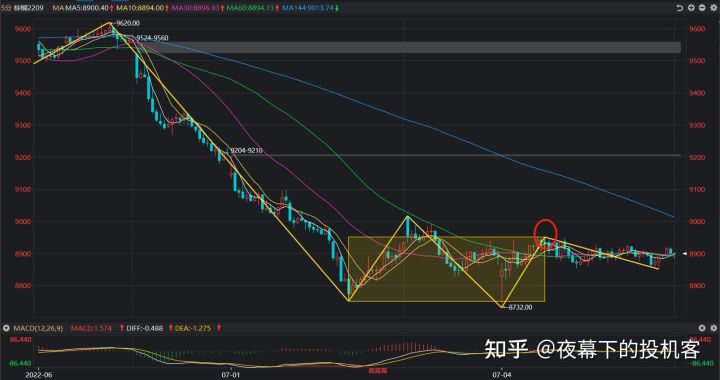This screenshot has height=380, width=720.
Task: Click the 9204-9210 level label
Action: pos(247,150)
